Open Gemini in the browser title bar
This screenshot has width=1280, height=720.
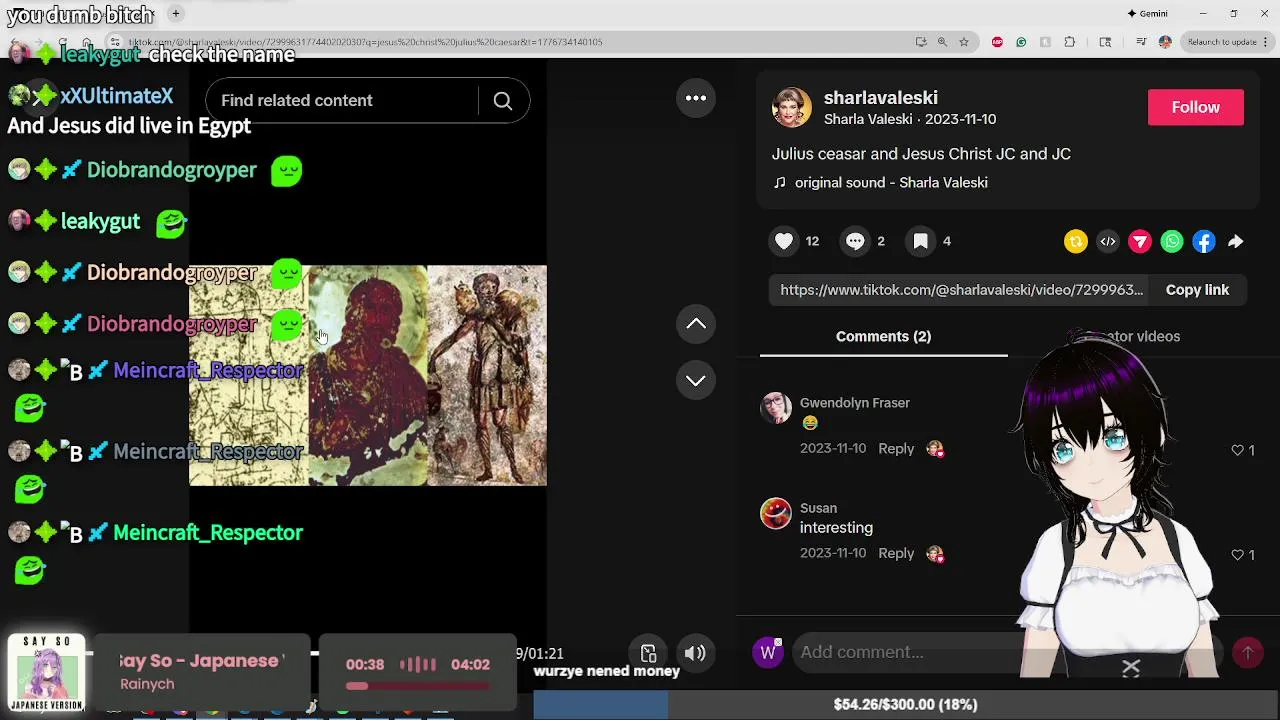point(1147,13)
